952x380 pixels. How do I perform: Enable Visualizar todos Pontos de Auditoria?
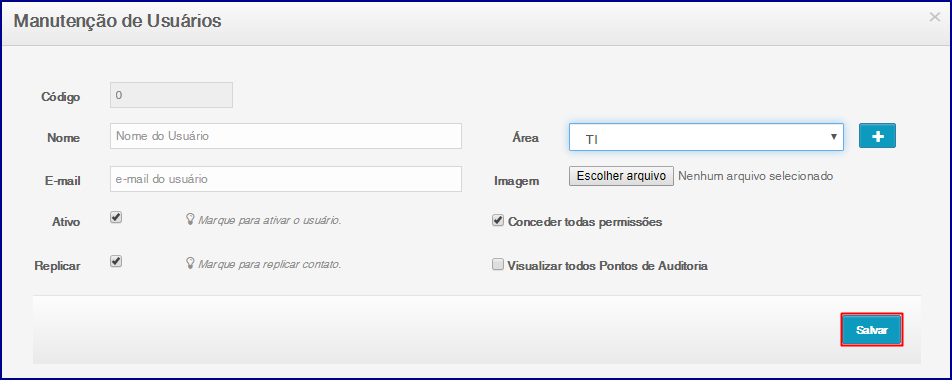tap(498, 265)
